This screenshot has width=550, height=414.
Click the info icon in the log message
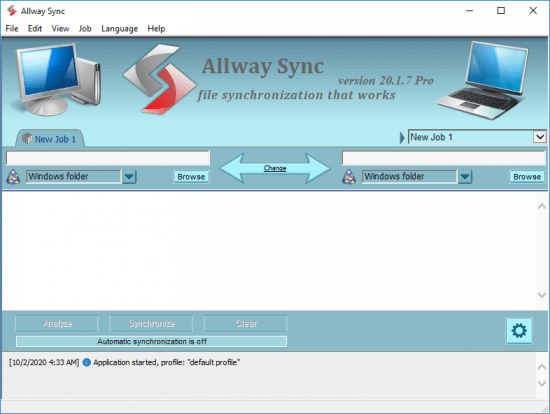(x=87, y=362)
